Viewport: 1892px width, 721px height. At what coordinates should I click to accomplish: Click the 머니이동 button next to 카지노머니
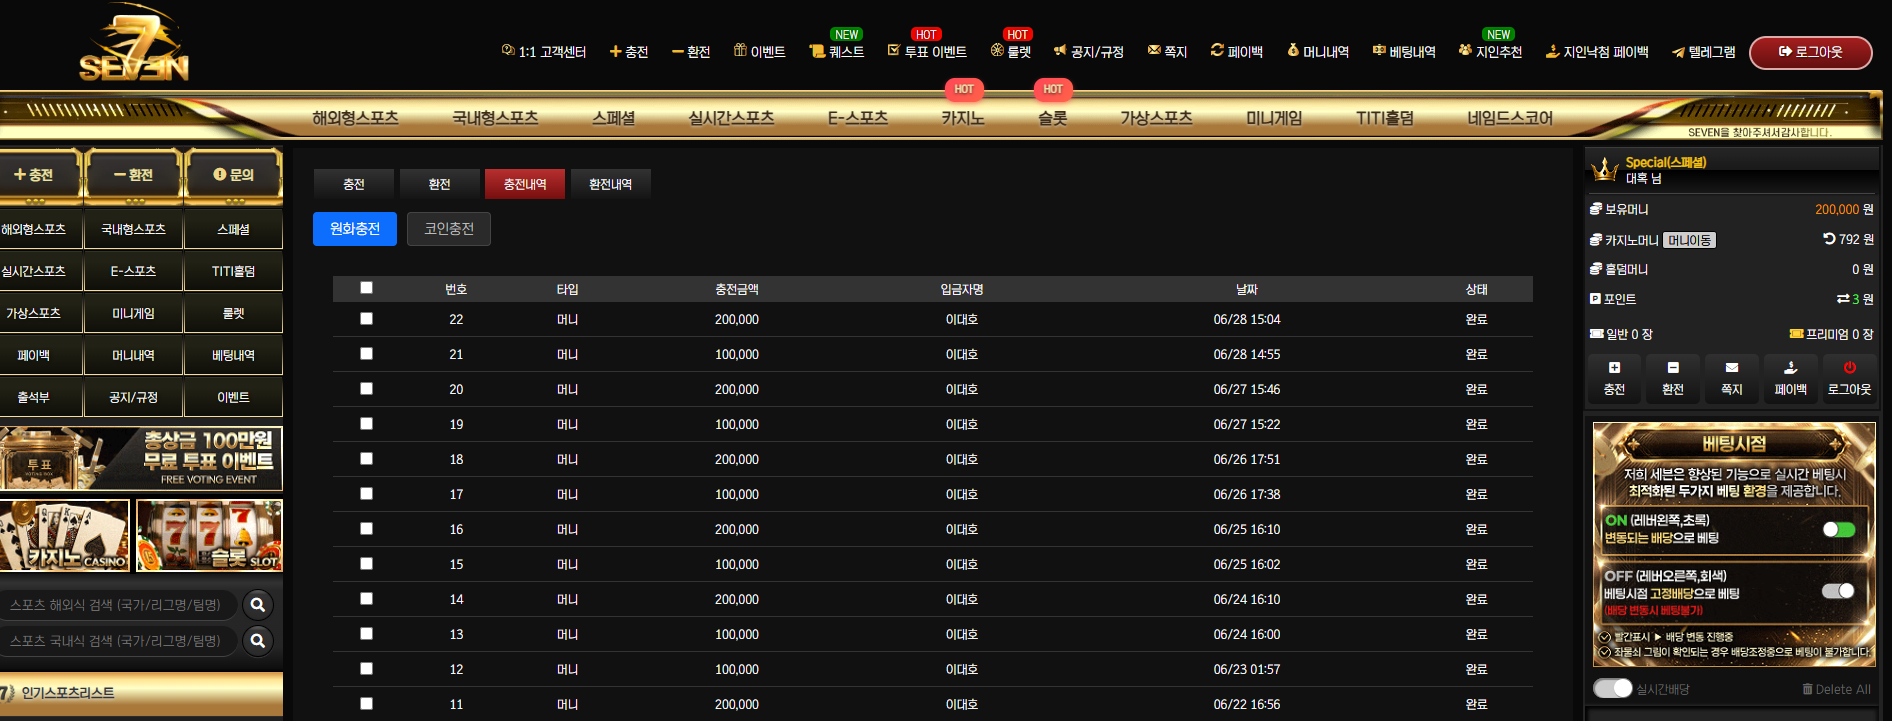(x=1689, y=240)
